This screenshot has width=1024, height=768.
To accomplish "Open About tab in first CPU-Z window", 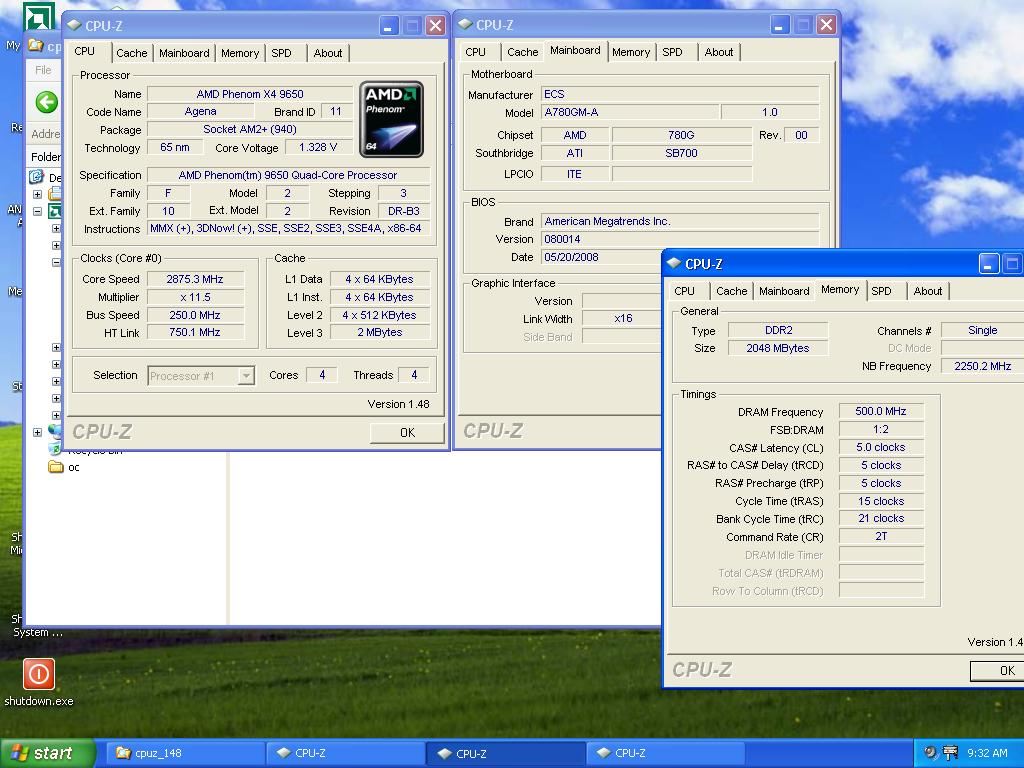I will (327, 54).
